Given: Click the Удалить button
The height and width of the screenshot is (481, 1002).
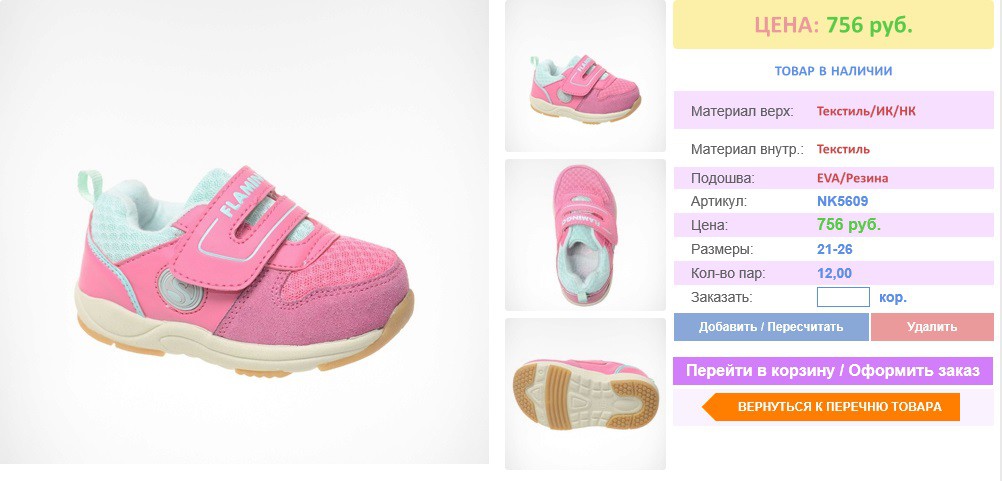Looking at the screenshot, I should click(932, 327).
